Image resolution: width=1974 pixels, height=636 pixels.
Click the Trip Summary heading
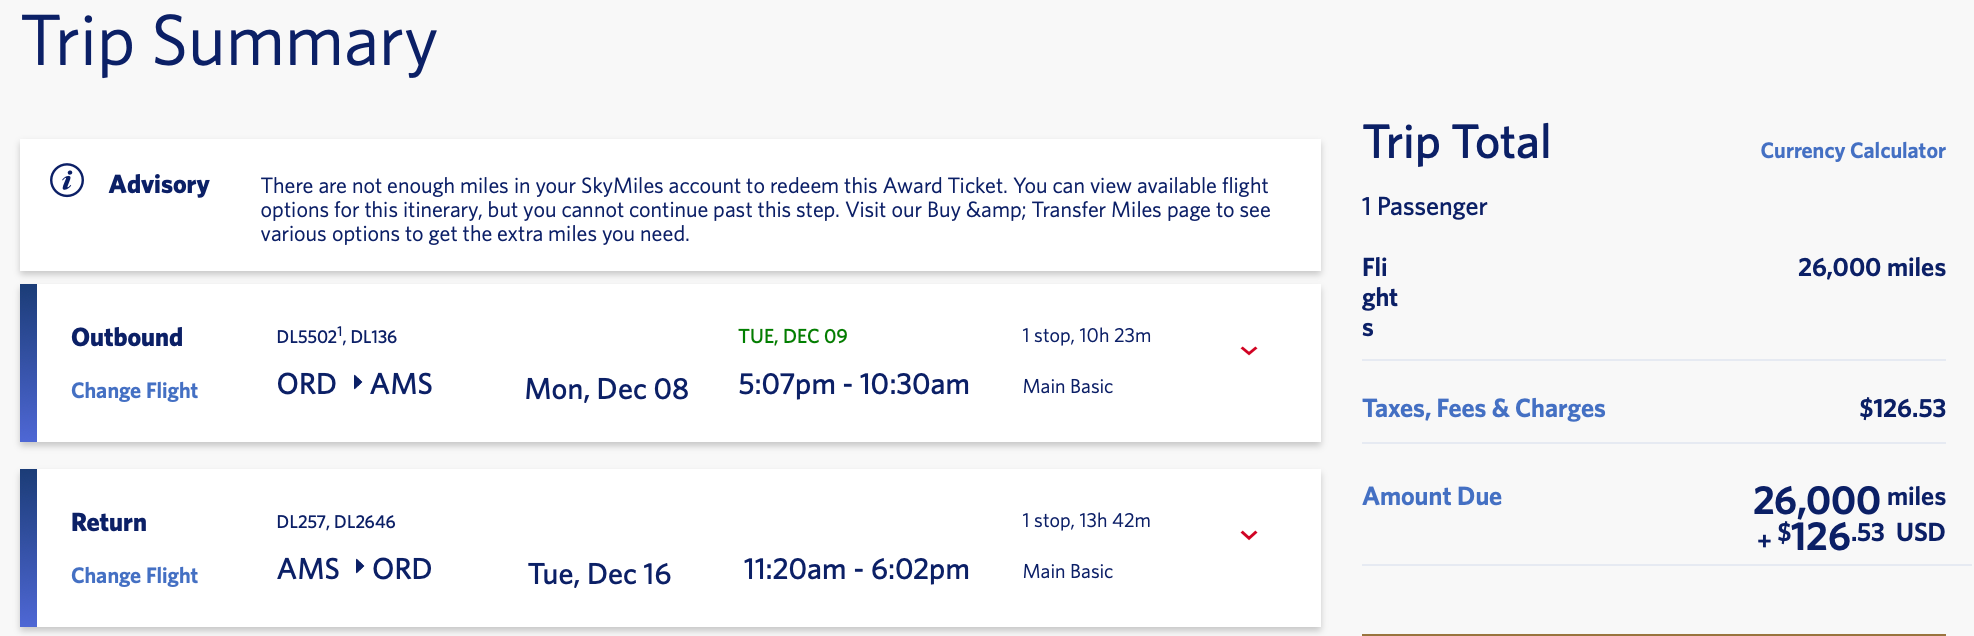229,43
